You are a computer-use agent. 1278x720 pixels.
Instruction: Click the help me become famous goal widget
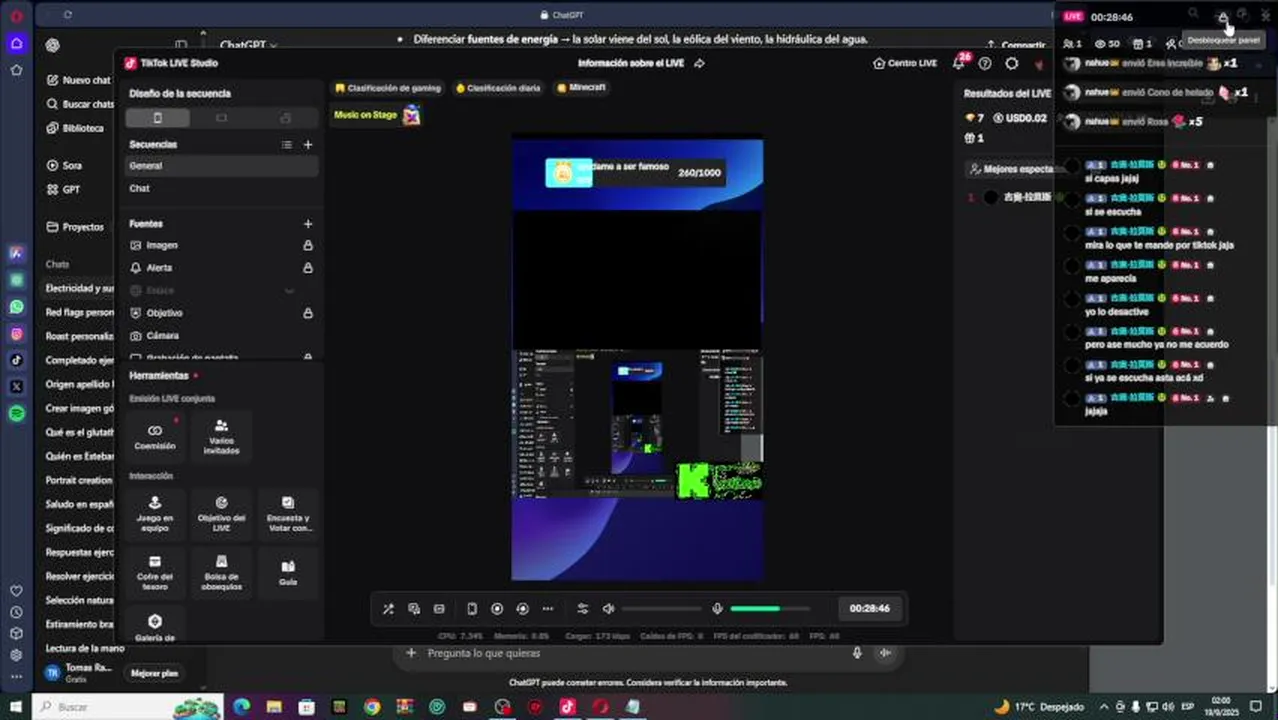point(634,172)
